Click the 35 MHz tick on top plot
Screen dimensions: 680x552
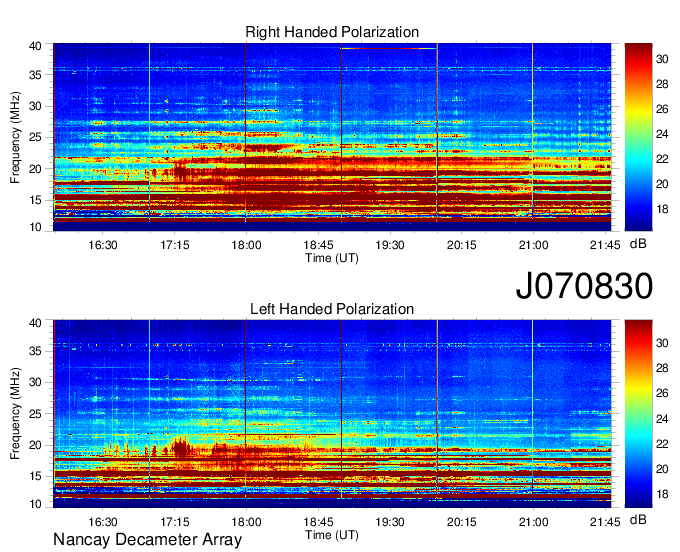click(x=35, y=75)
